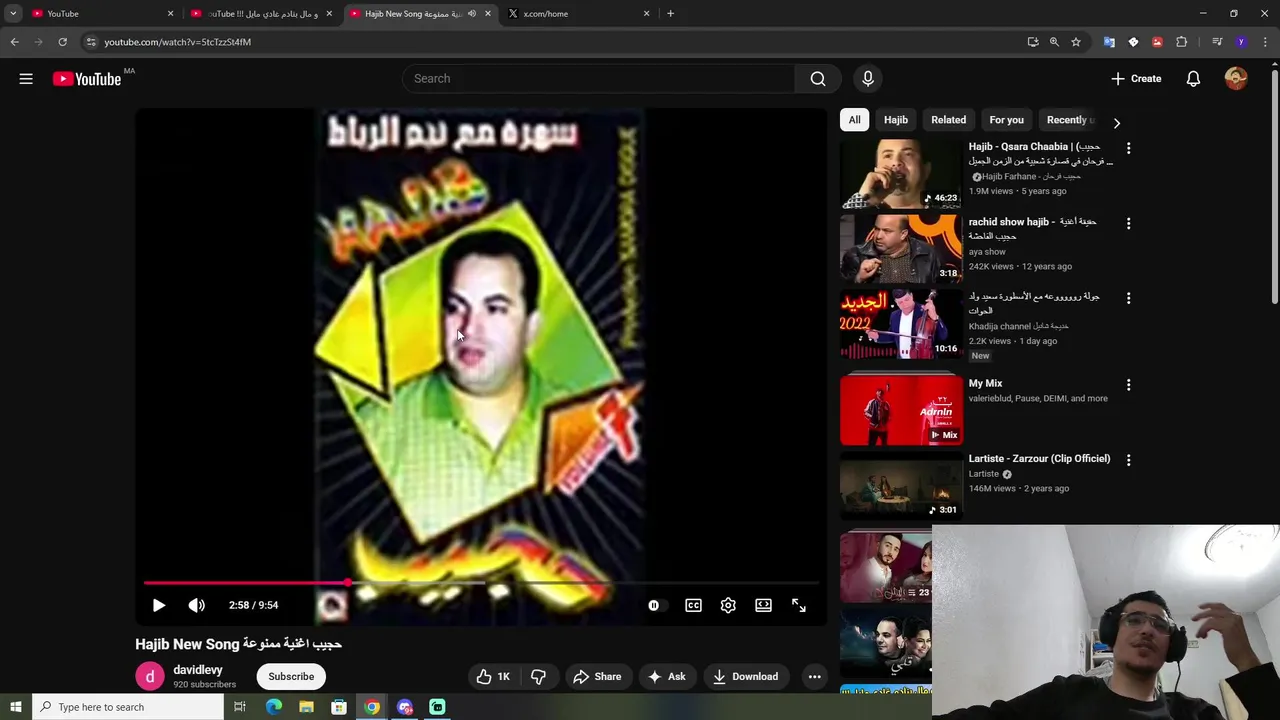This screenshot has height=720, width=1280.
Task: Reload the page
Action: coord(62,42)
